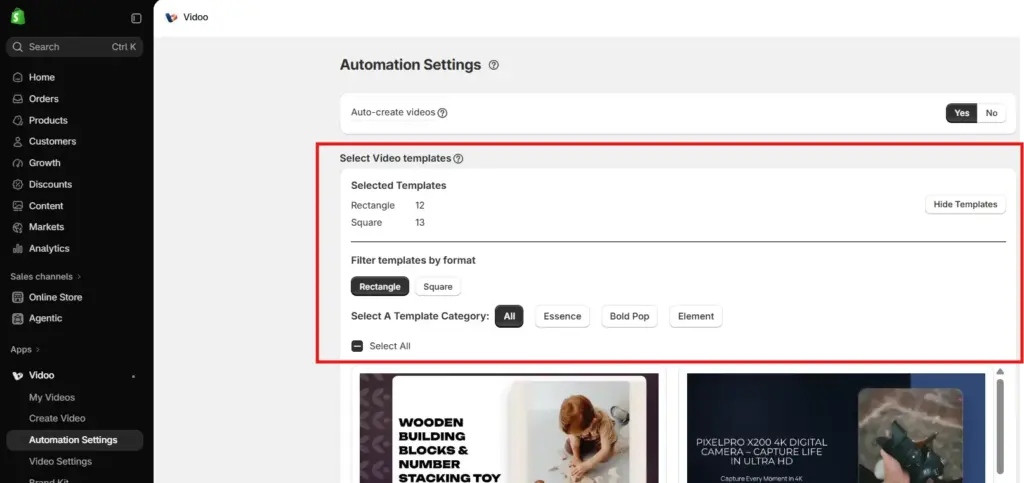Click the Growth target icon

18,163
